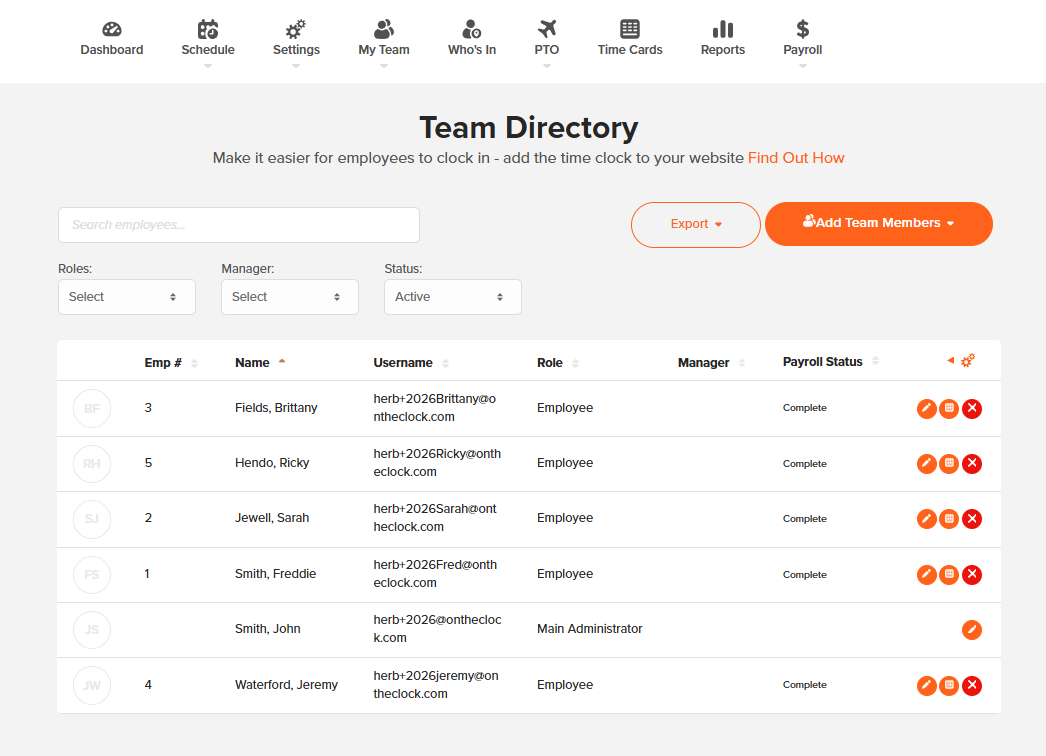Edit Waterford, Jeremy with pencil icon
The width and height of the screenshot is (1046, 756).
[927, 685]
